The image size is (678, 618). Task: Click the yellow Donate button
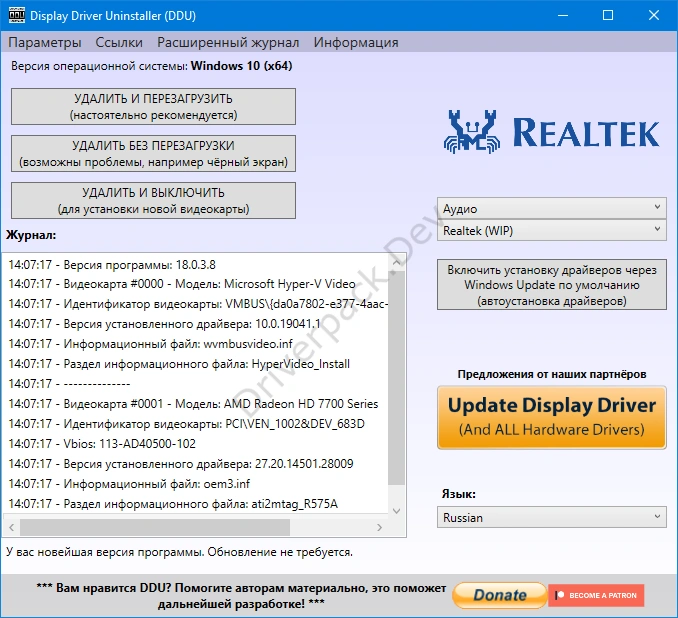point(500,595)
